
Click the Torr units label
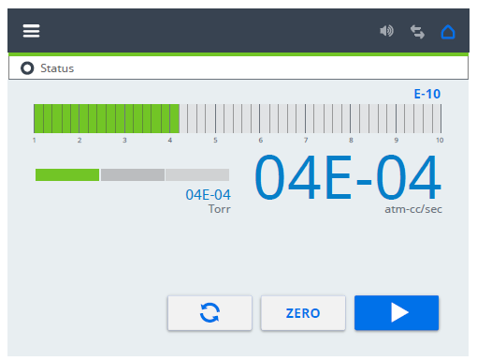219,209
